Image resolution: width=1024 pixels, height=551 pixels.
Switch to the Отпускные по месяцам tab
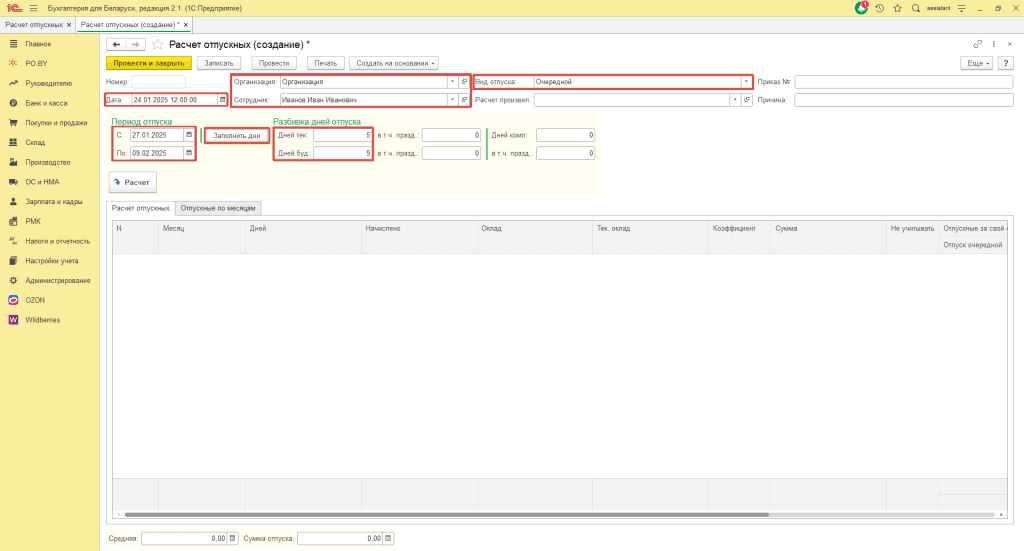(x=219, y=208)
